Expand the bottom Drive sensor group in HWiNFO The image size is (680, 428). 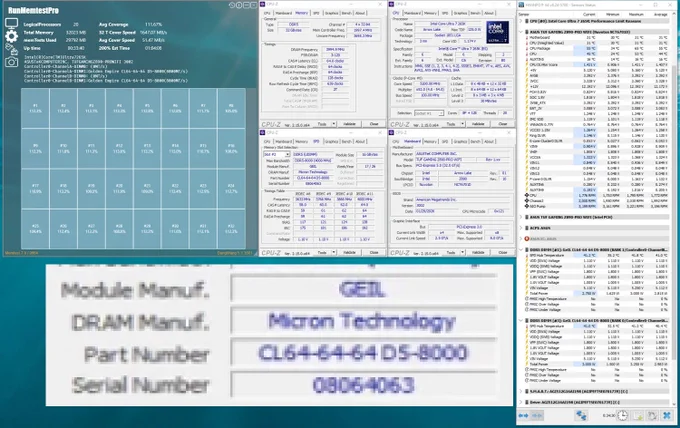point(521,402)
